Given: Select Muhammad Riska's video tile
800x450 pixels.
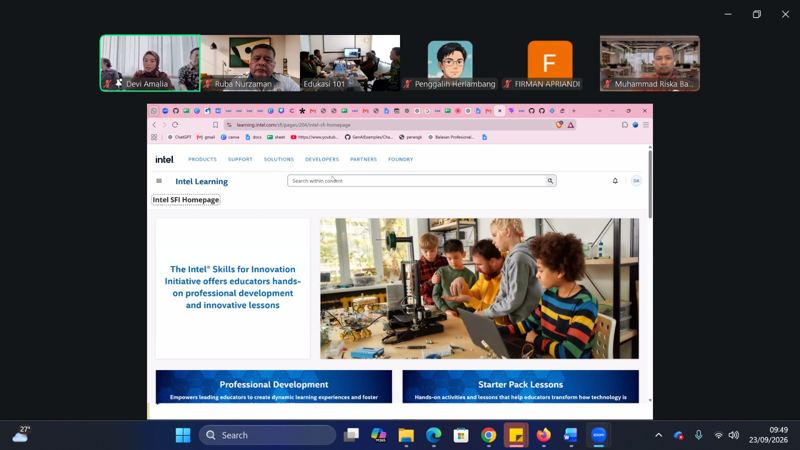Looking at the screenshot, I should click(650, 63).
